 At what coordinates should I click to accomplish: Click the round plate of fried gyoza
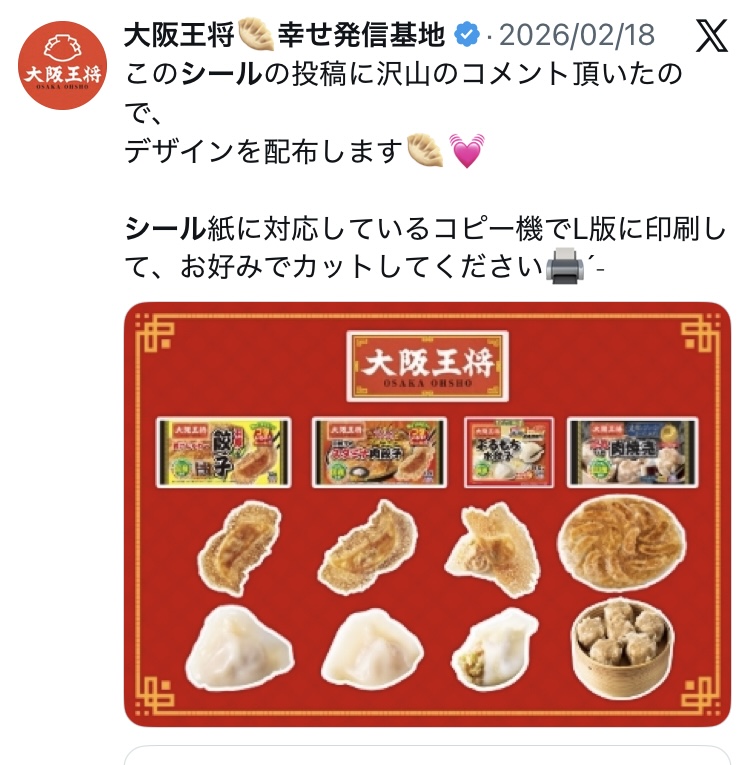point(622,544)
